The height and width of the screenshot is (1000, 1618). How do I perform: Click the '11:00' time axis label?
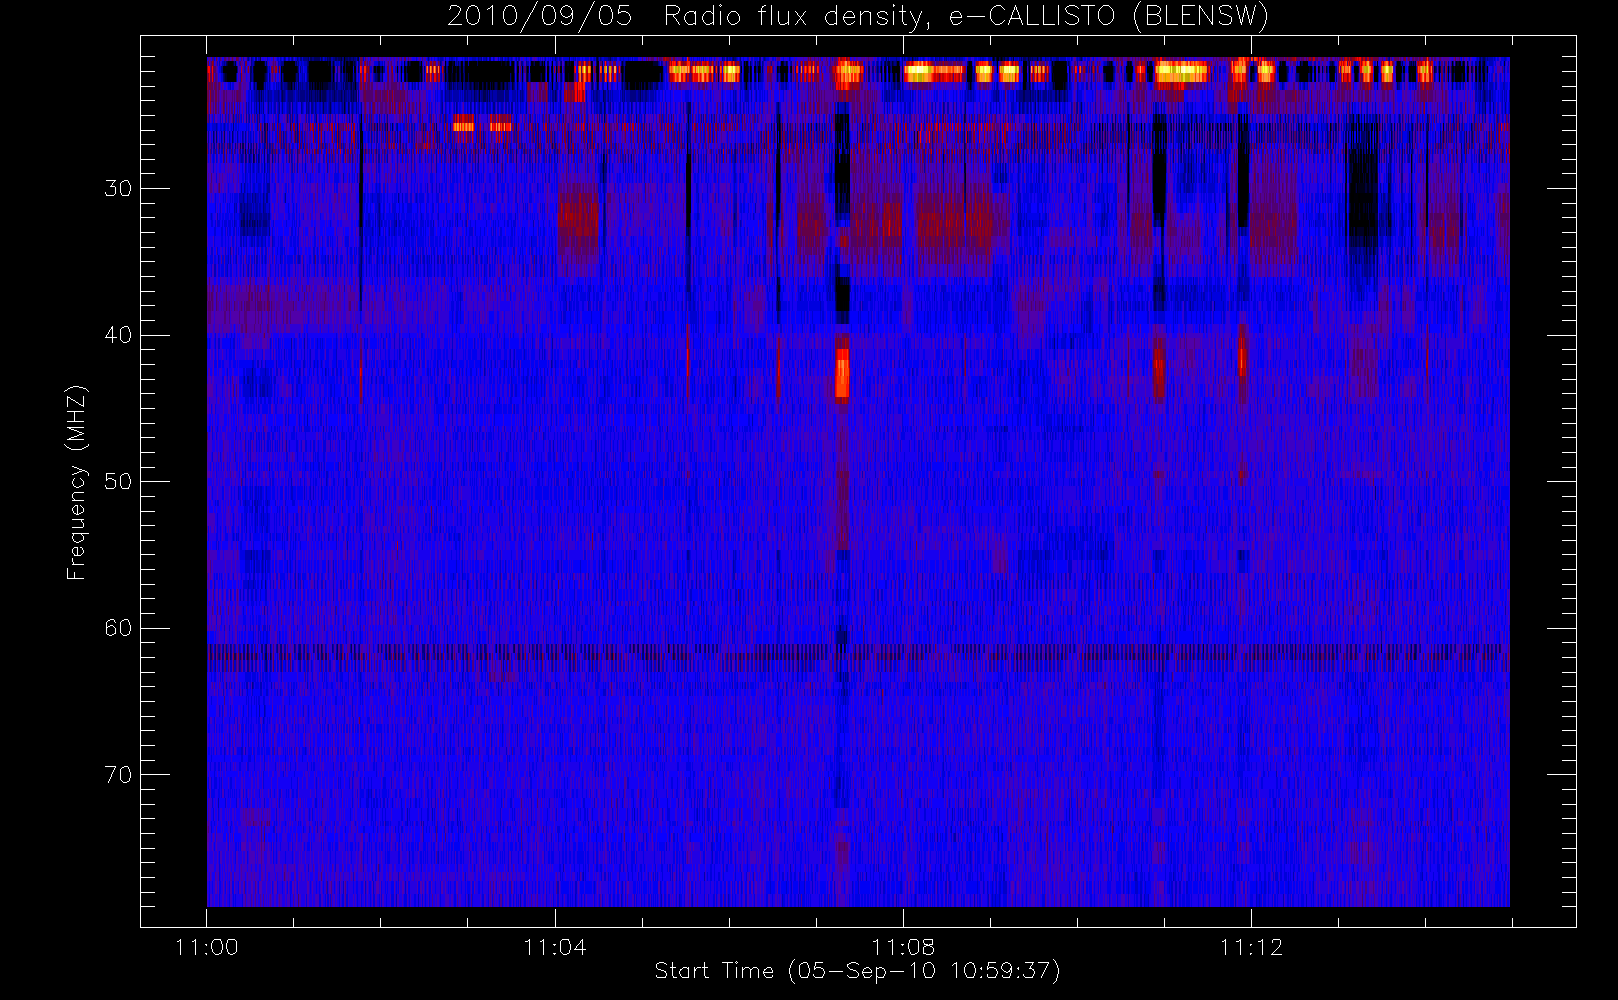click(x=207, y=947)
